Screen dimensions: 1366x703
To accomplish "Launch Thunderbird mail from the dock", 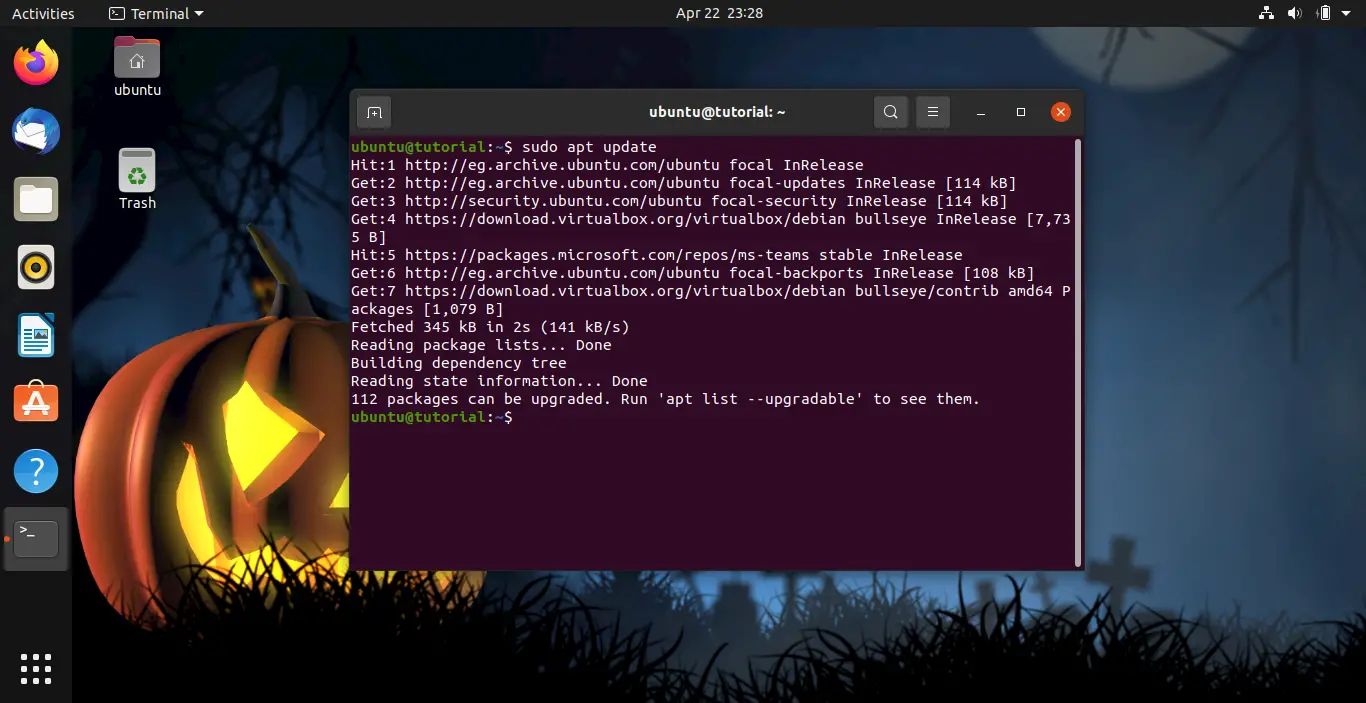I will click(36, 131).
